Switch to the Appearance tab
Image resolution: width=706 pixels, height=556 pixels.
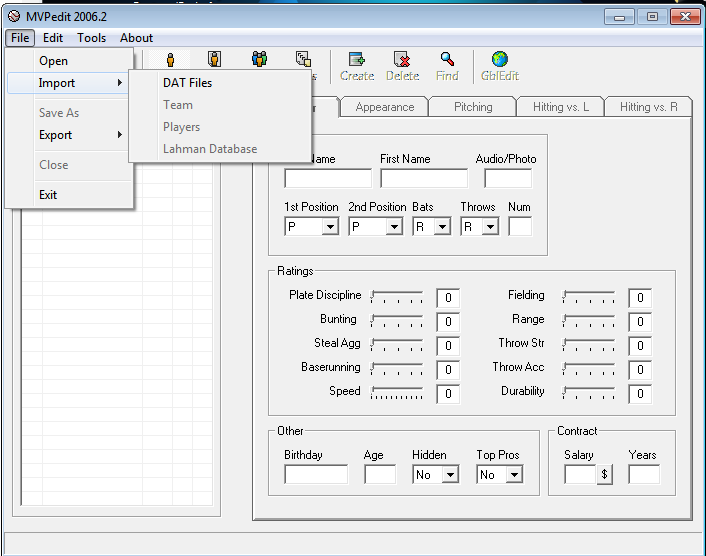385,107
